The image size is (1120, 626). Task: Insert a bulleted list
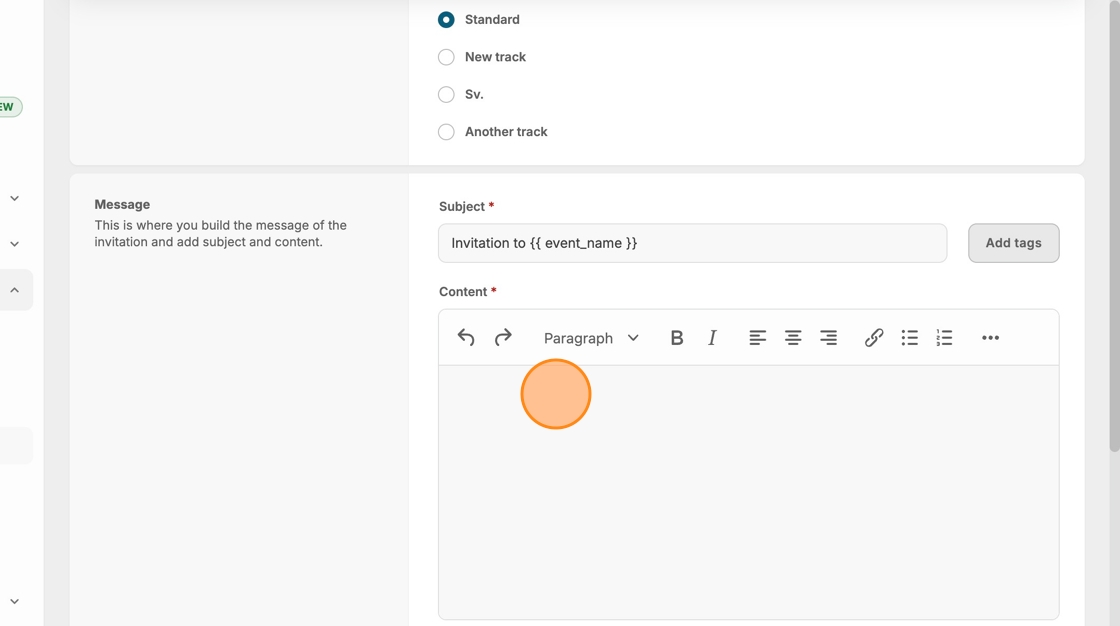coord(909,338)
